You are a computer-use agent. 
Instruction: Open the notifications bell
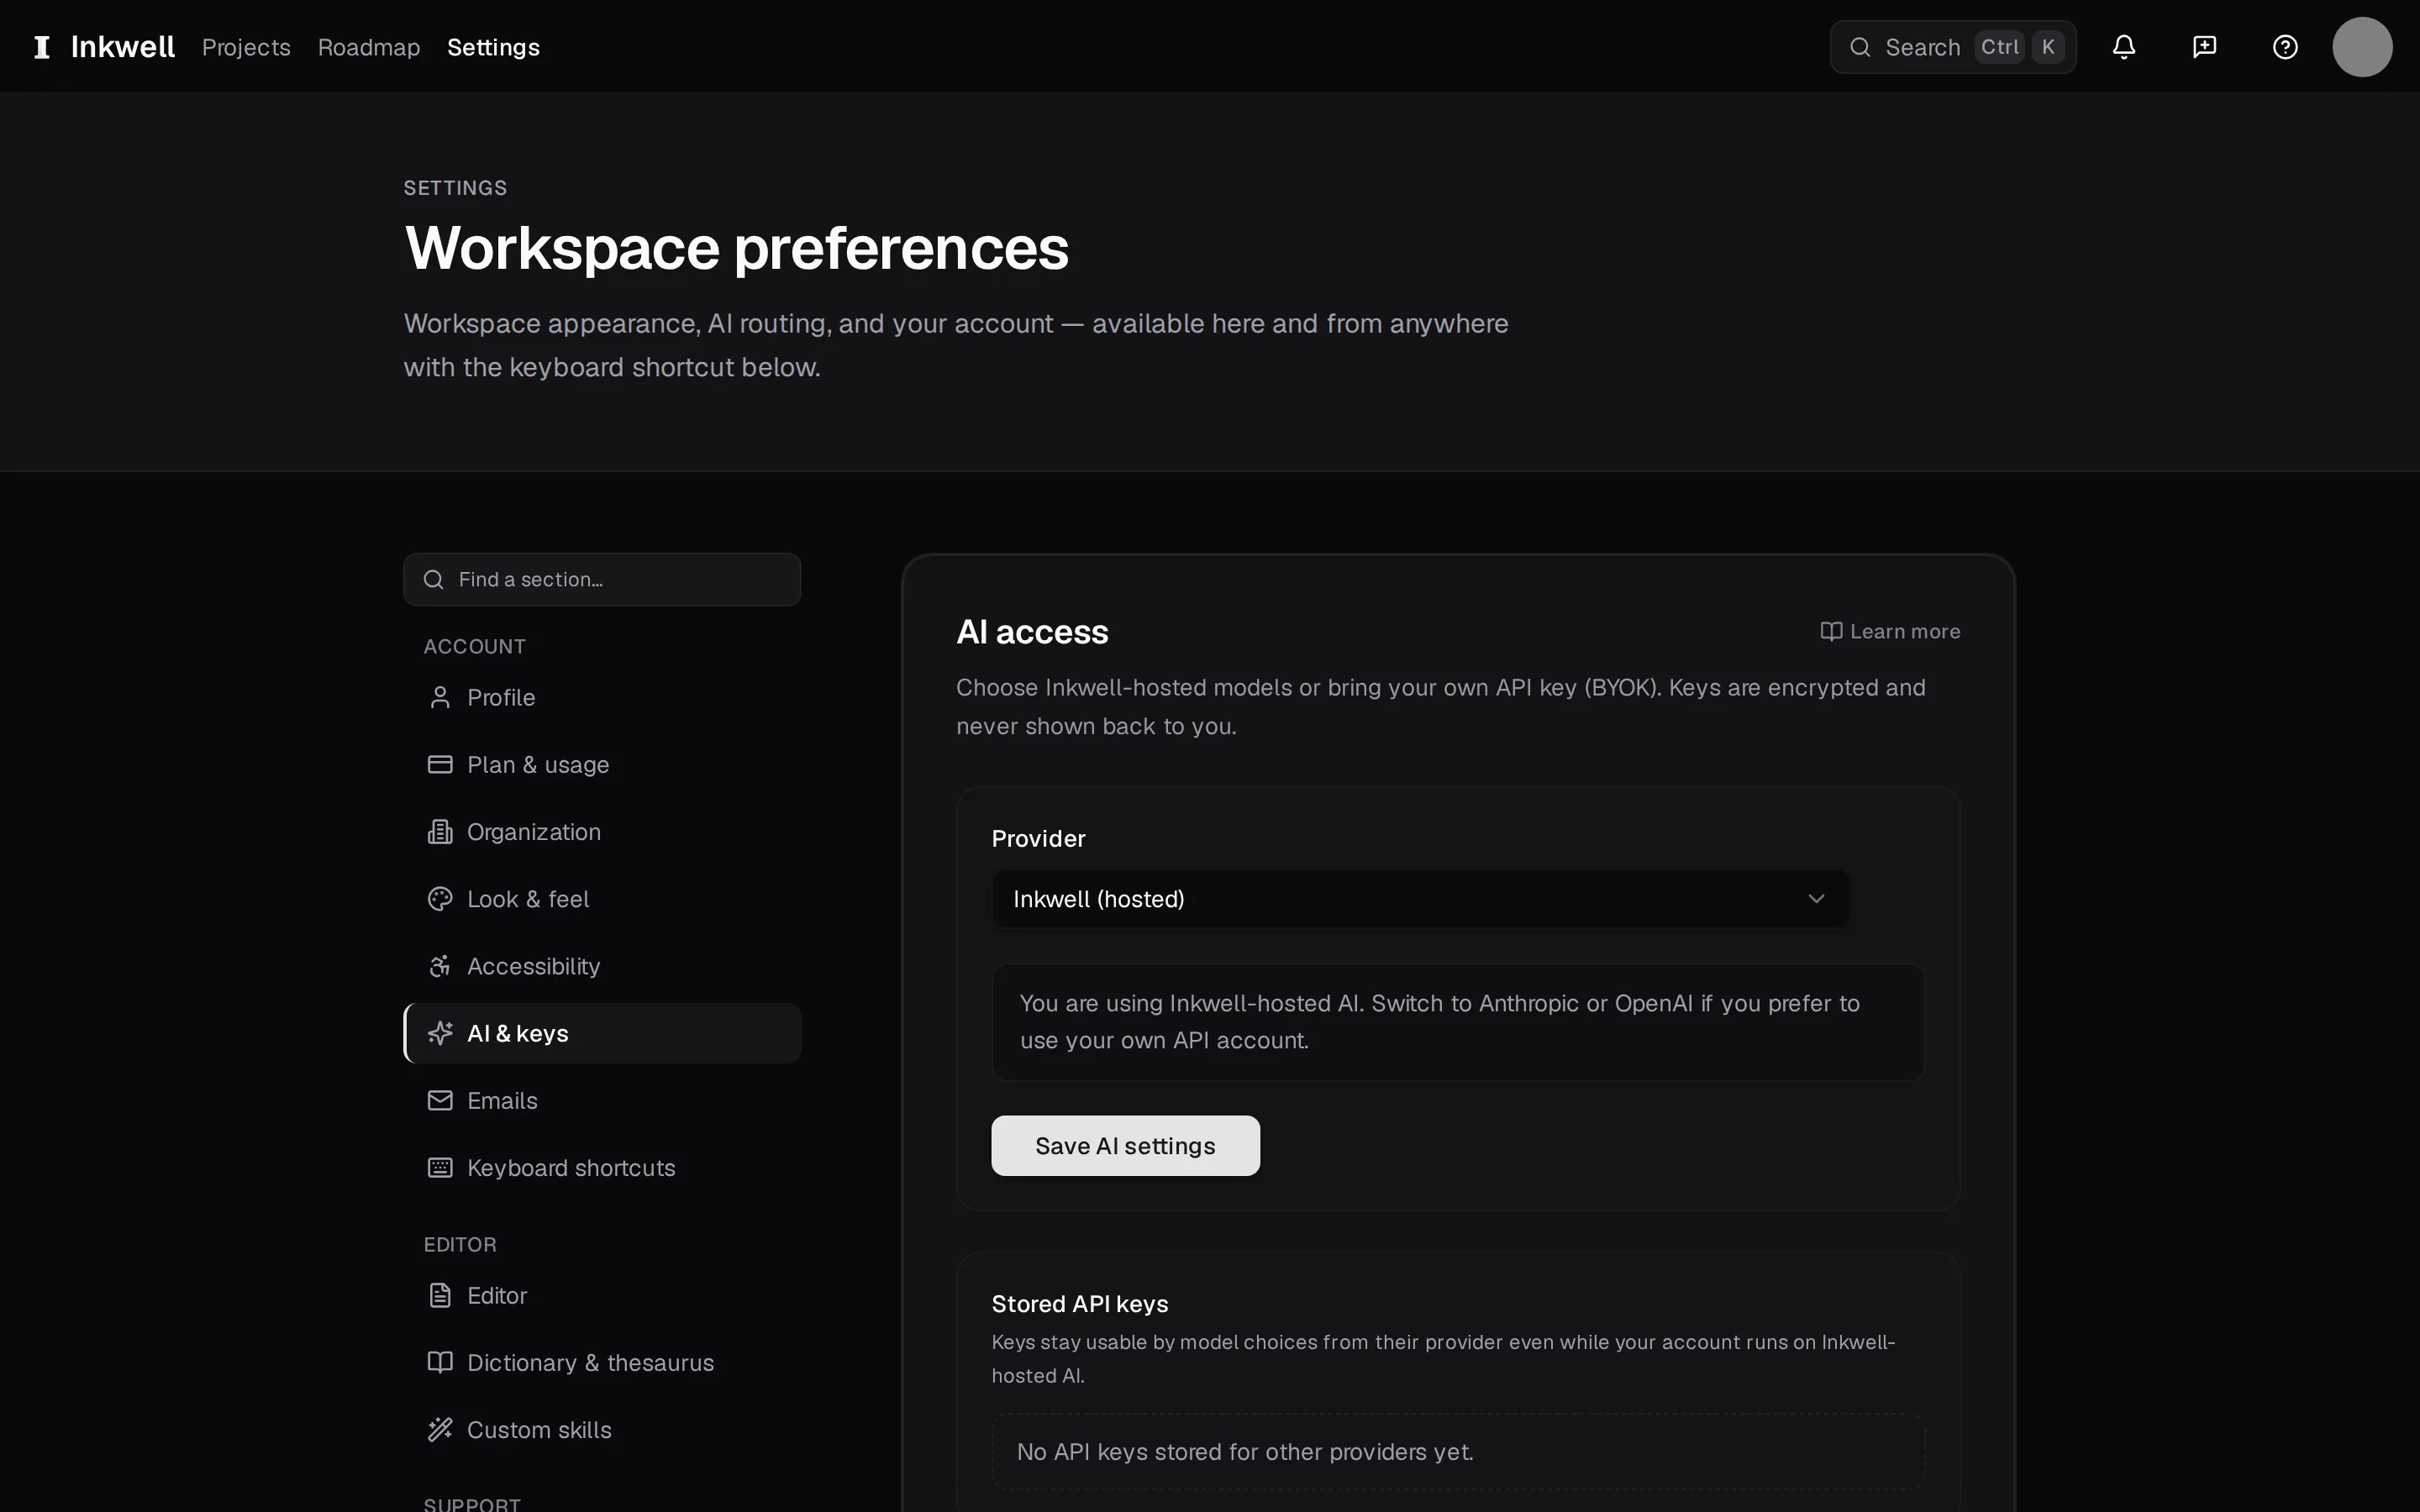[2124, 47]
